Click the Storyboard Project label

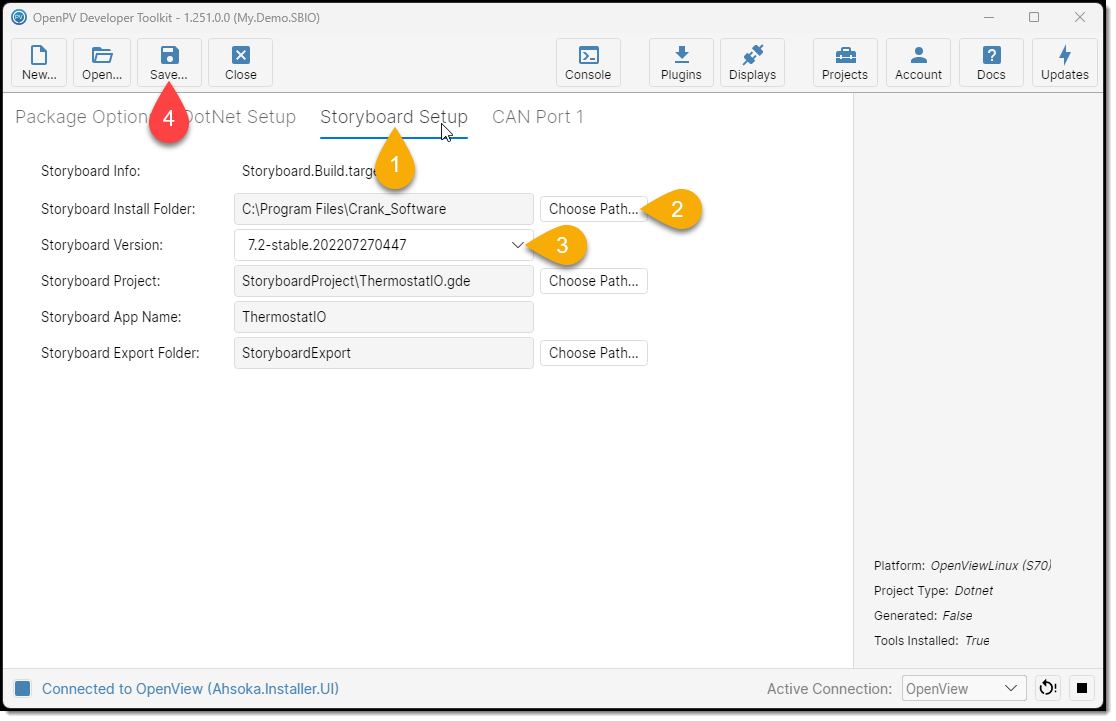(100, 281)
